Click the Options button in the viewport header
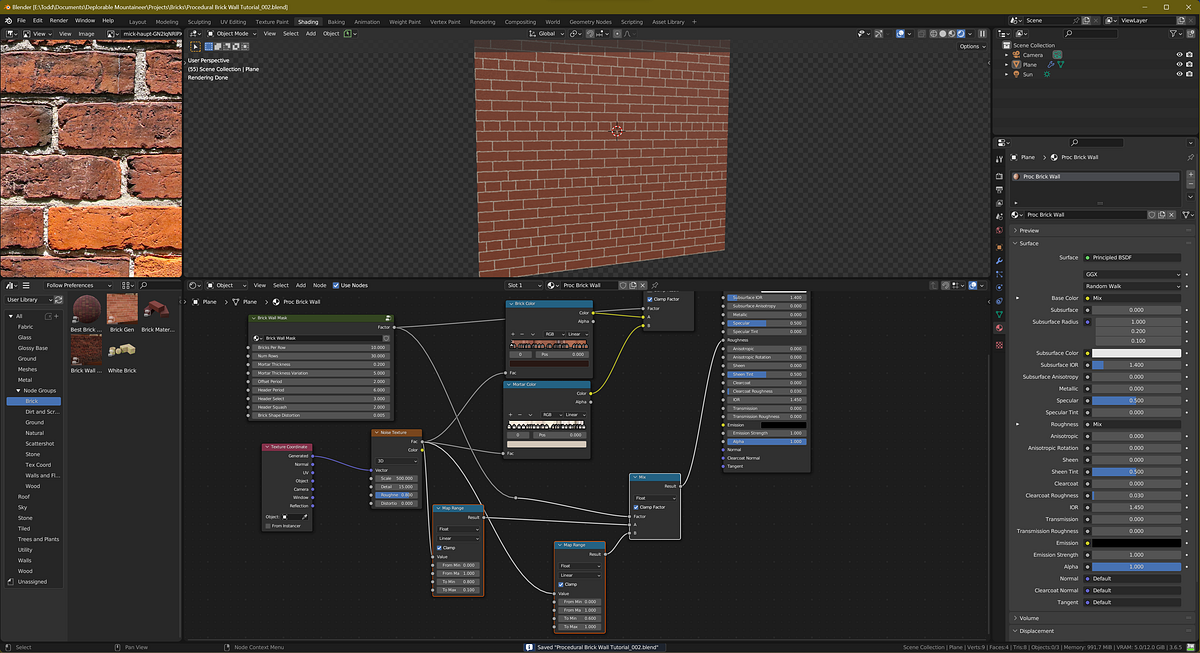Image resolution: width=1200 pixels, height=653 pixels. [970, 45]
